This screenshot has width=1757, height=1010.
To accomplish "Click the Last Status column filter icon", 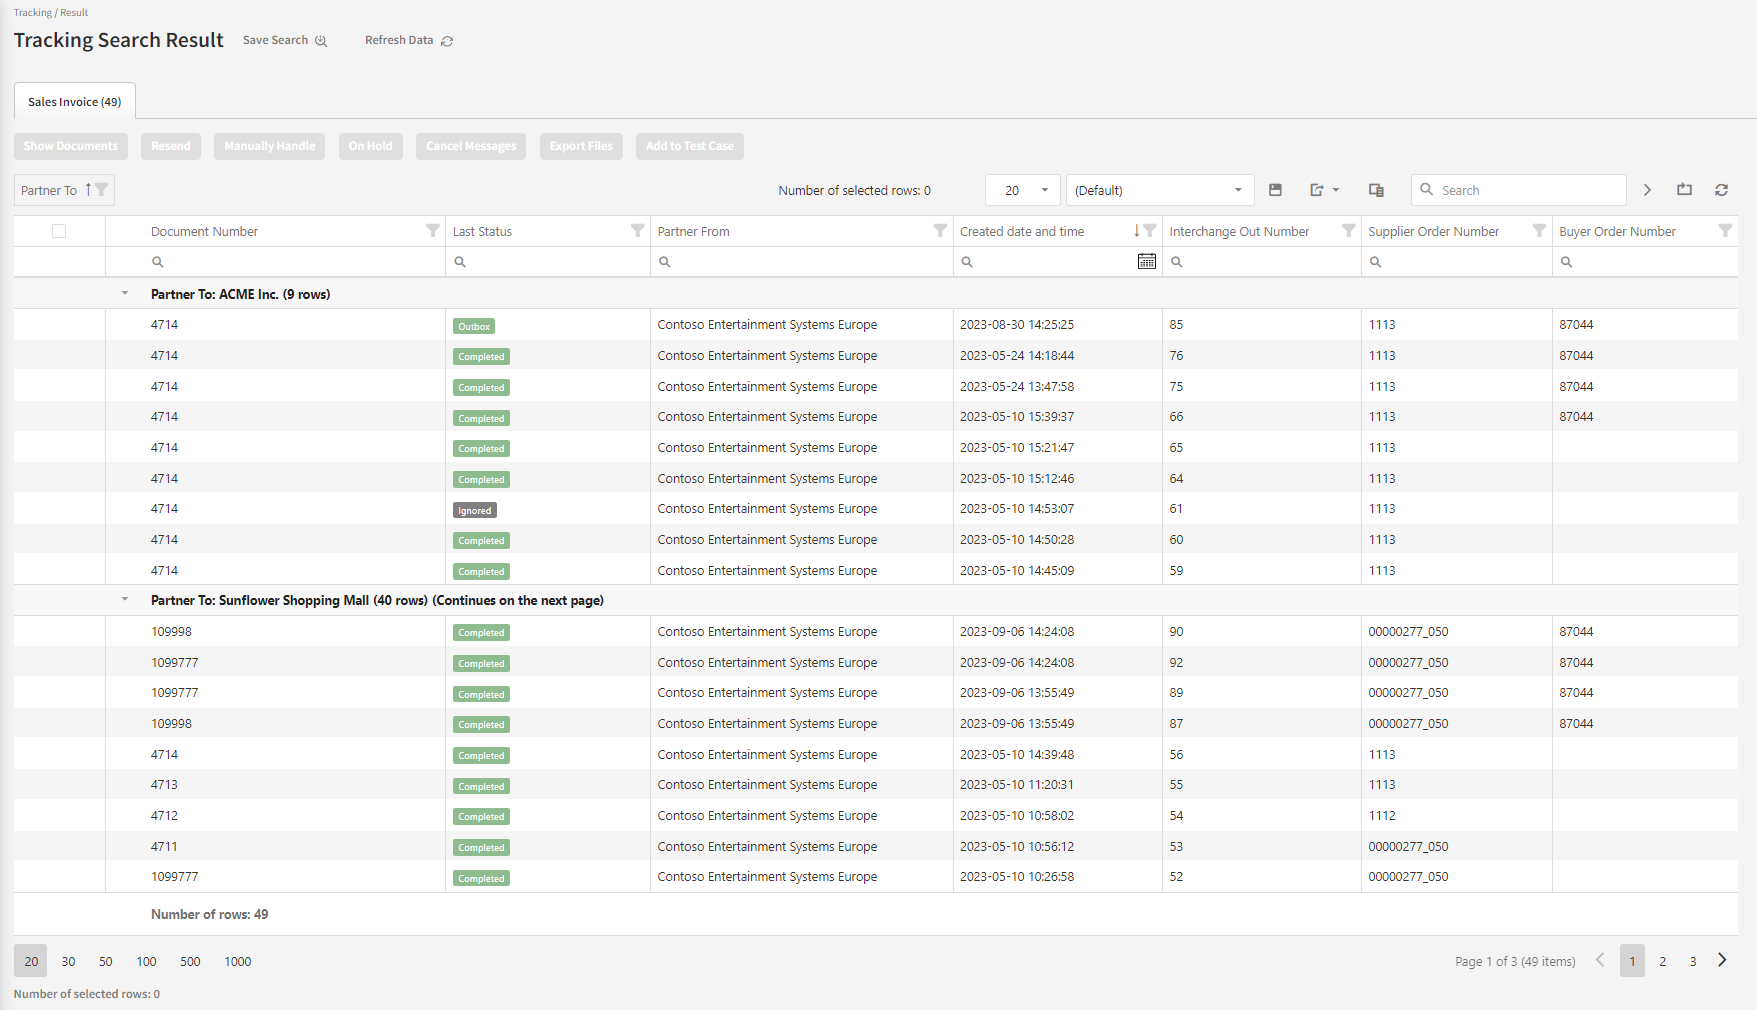I will pyautogui.click(x=637, y=231).
